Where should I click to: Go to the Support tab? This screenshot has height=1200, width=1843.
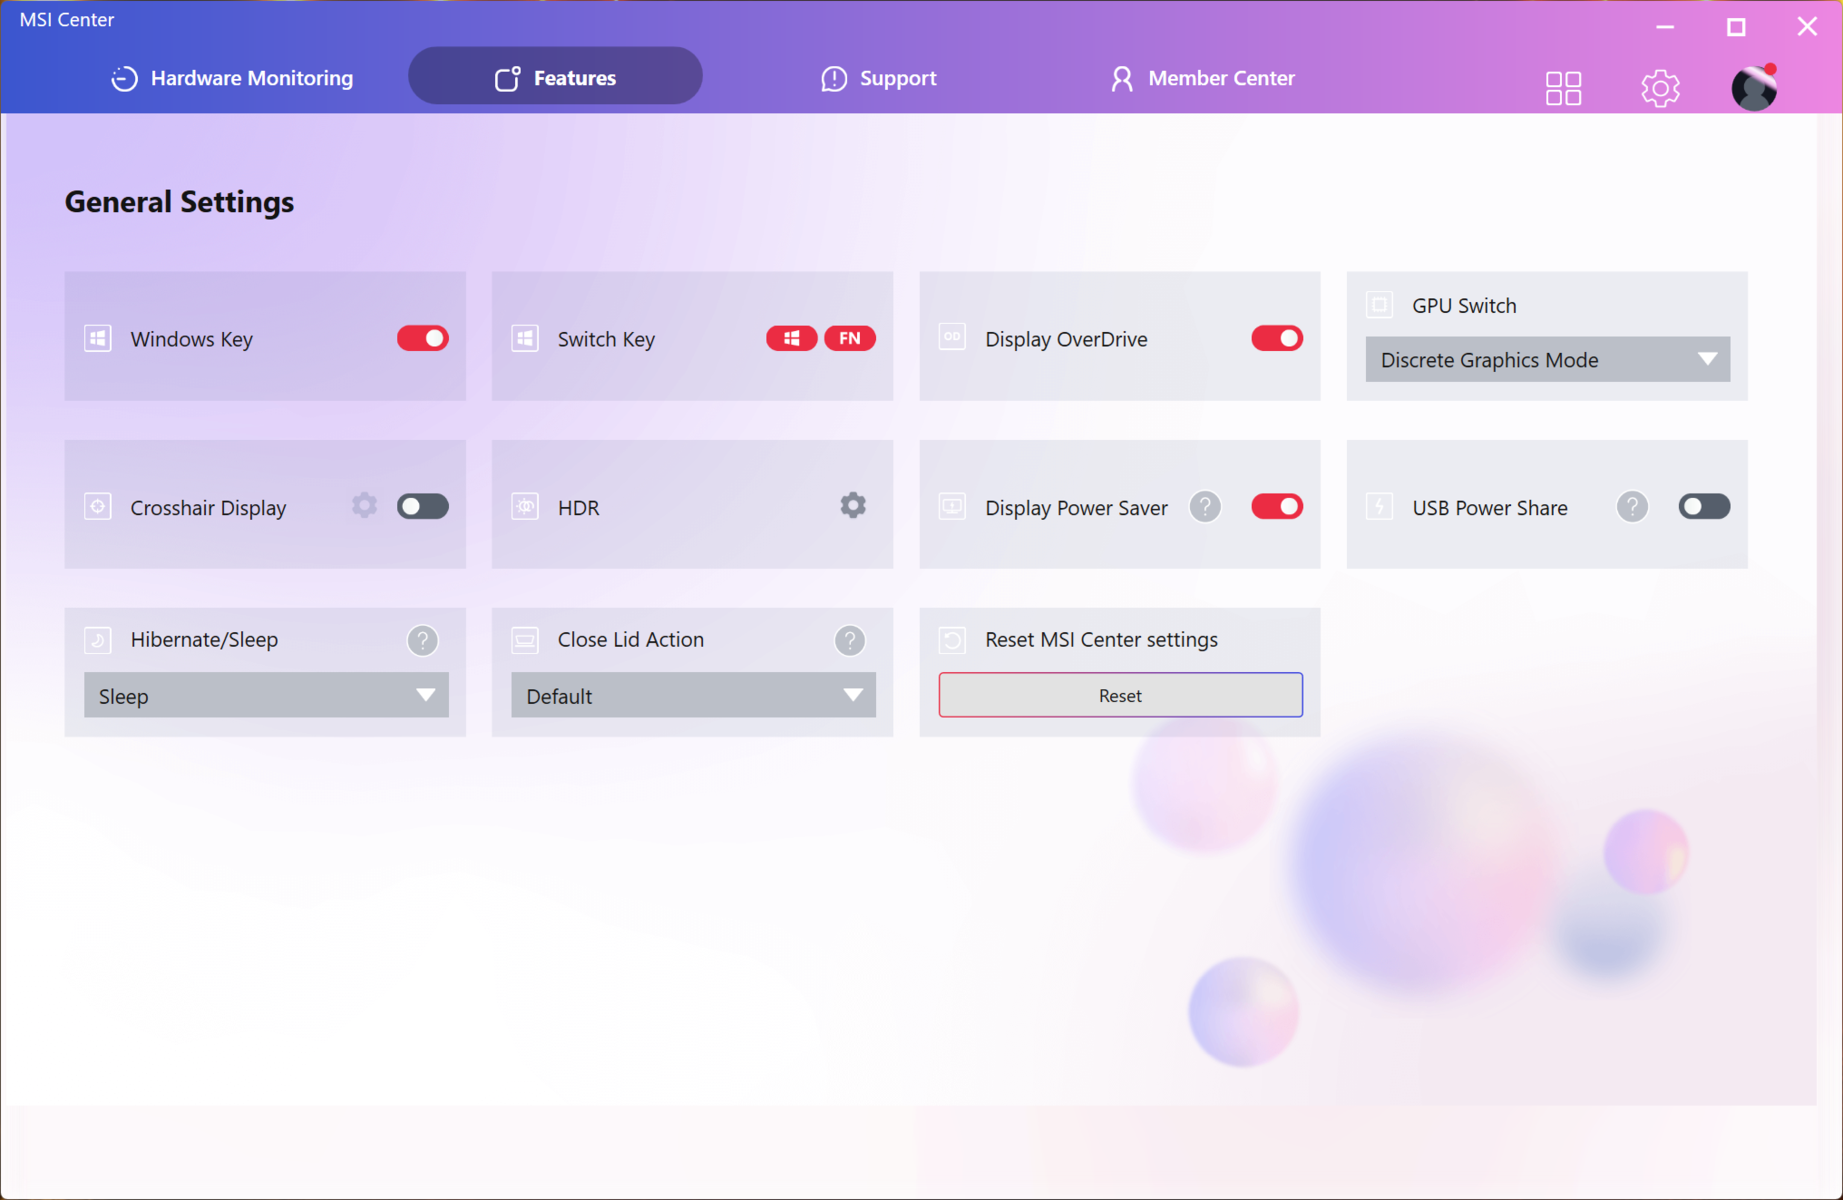tap(878, 78)
